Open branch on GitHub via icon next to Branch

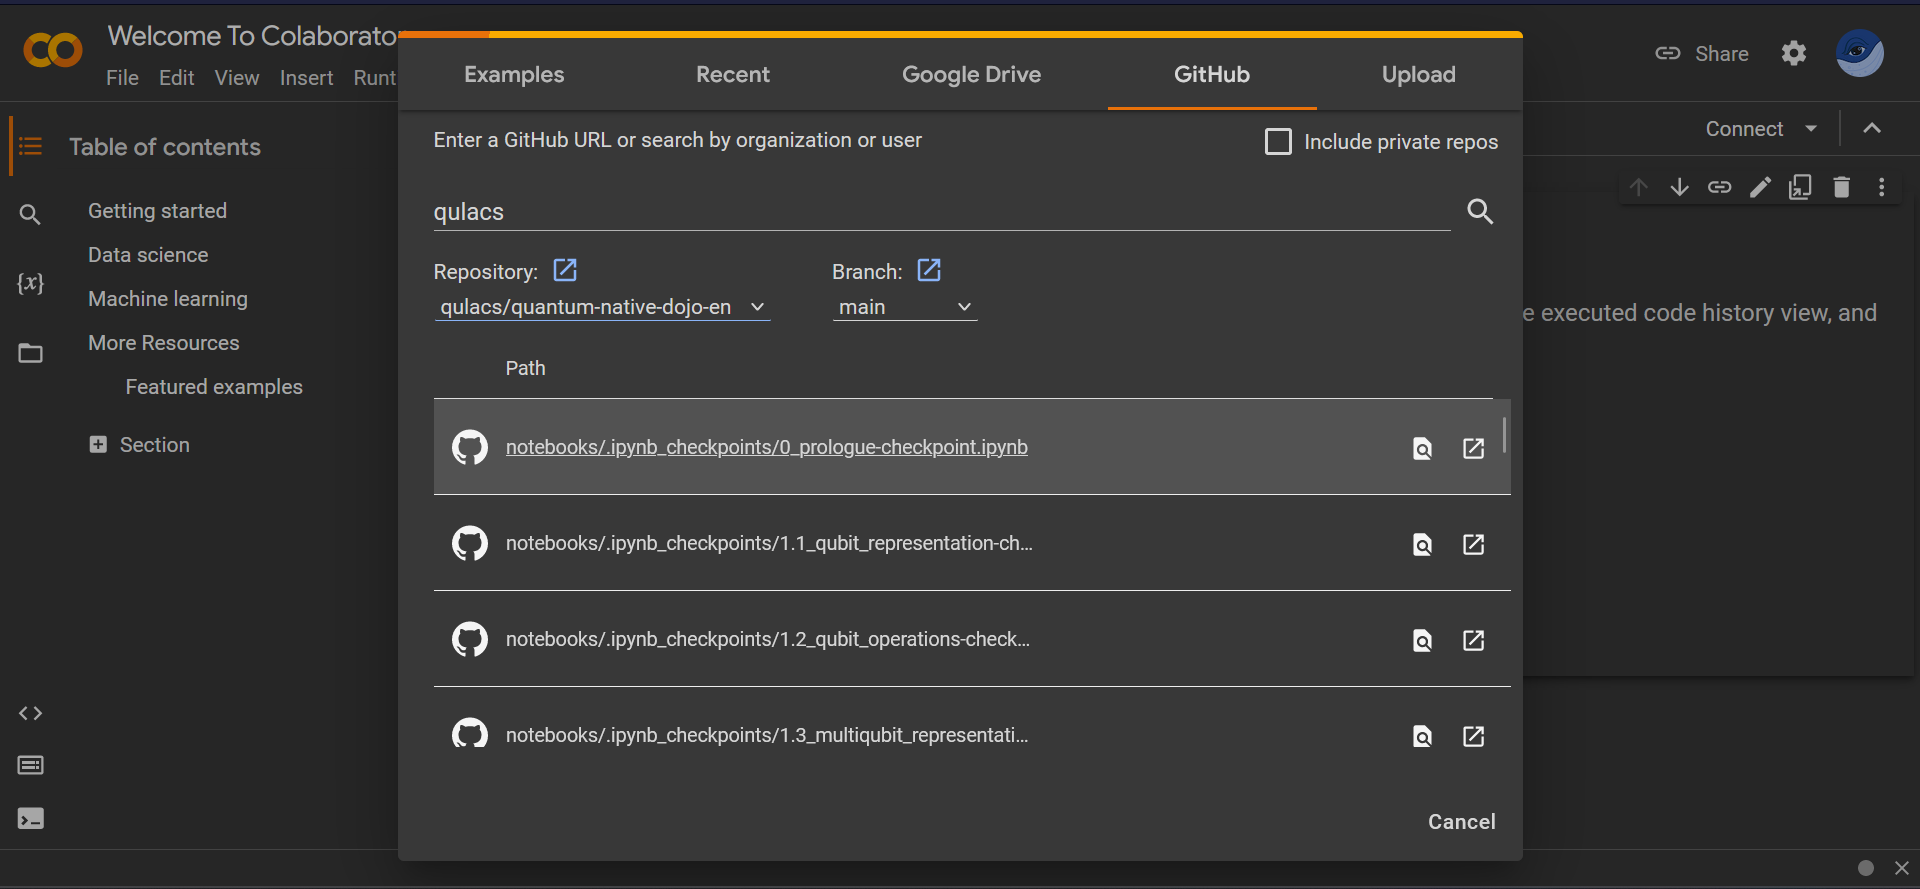[929, 270]
